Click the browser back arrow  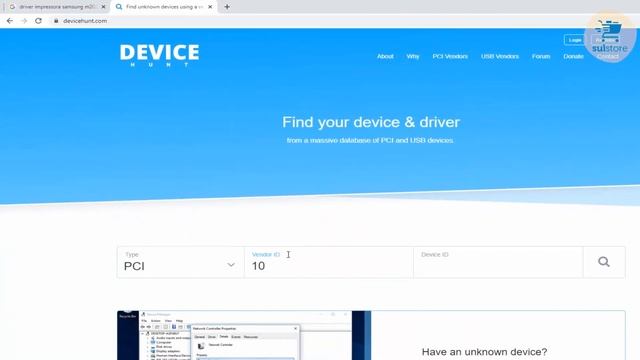pyautogui.click(x=10, y=21)
